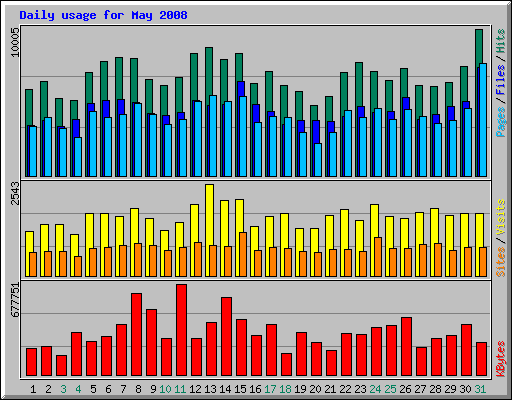The image size is (512, 400).
Task: Click day 20 on the x-axis
Action: [x=315, y=389]
